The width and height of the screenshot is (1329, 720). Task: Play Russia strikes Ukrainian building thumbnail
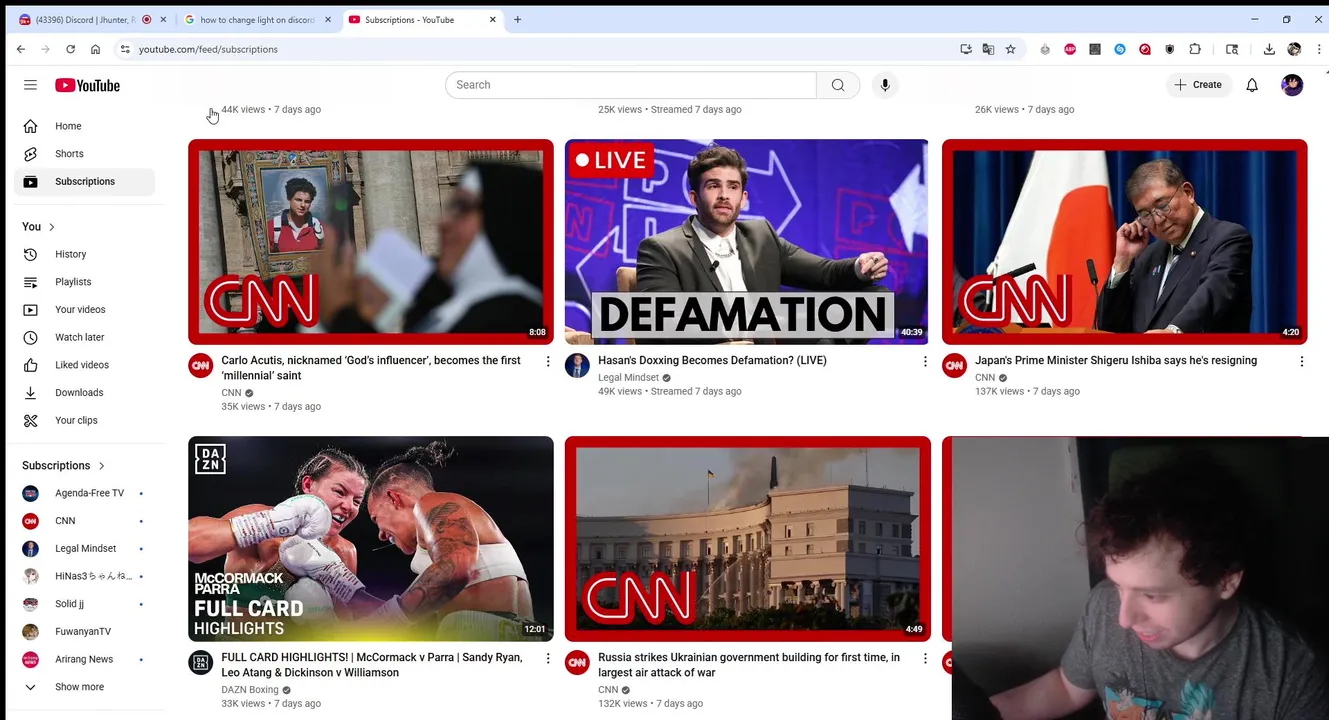point(747,539)
